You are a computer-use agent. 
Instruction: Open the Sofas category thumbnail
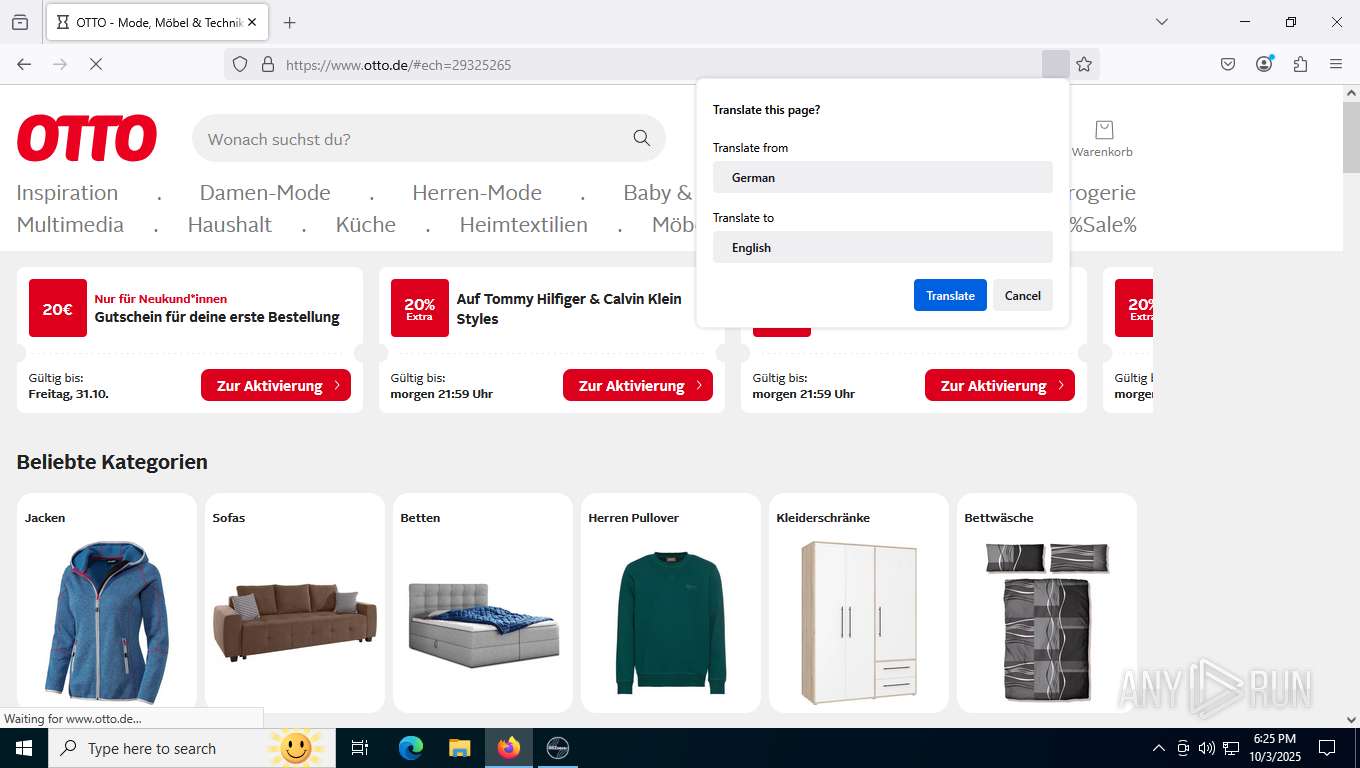click(x=295, y=603)
